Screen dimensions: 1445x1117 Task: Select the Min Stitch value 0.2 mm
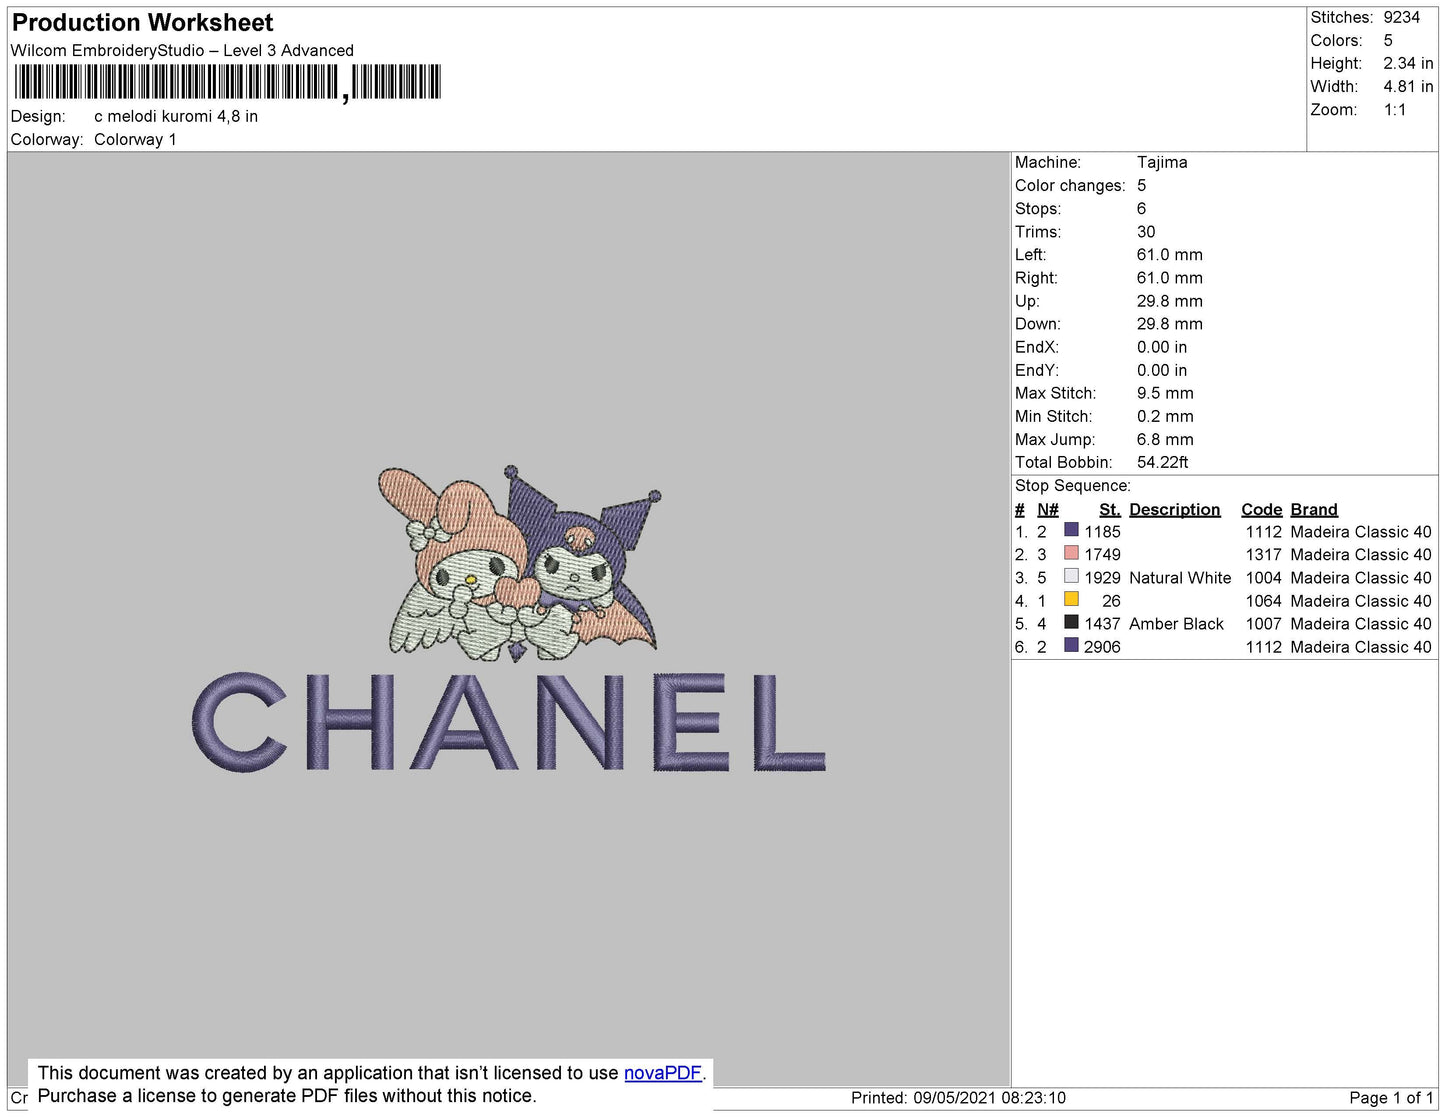(1165, 415)
